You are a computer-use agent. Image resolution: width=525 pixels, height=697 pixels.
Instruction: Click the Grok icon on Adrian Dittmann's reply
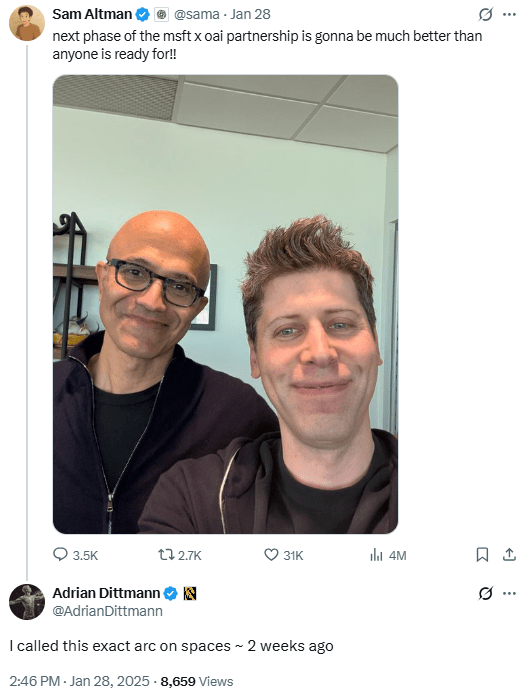tap(485, 593)
